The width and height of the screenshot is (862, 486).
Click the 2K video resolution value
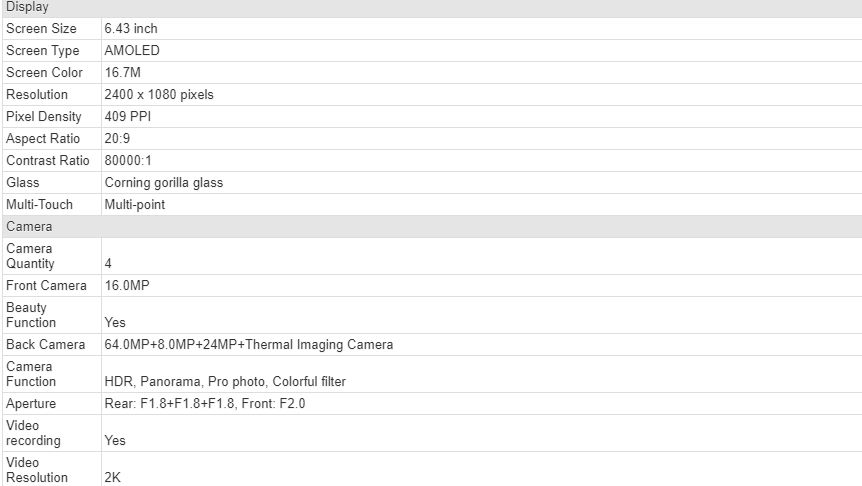pyautogui.click(x=113, y=477)
